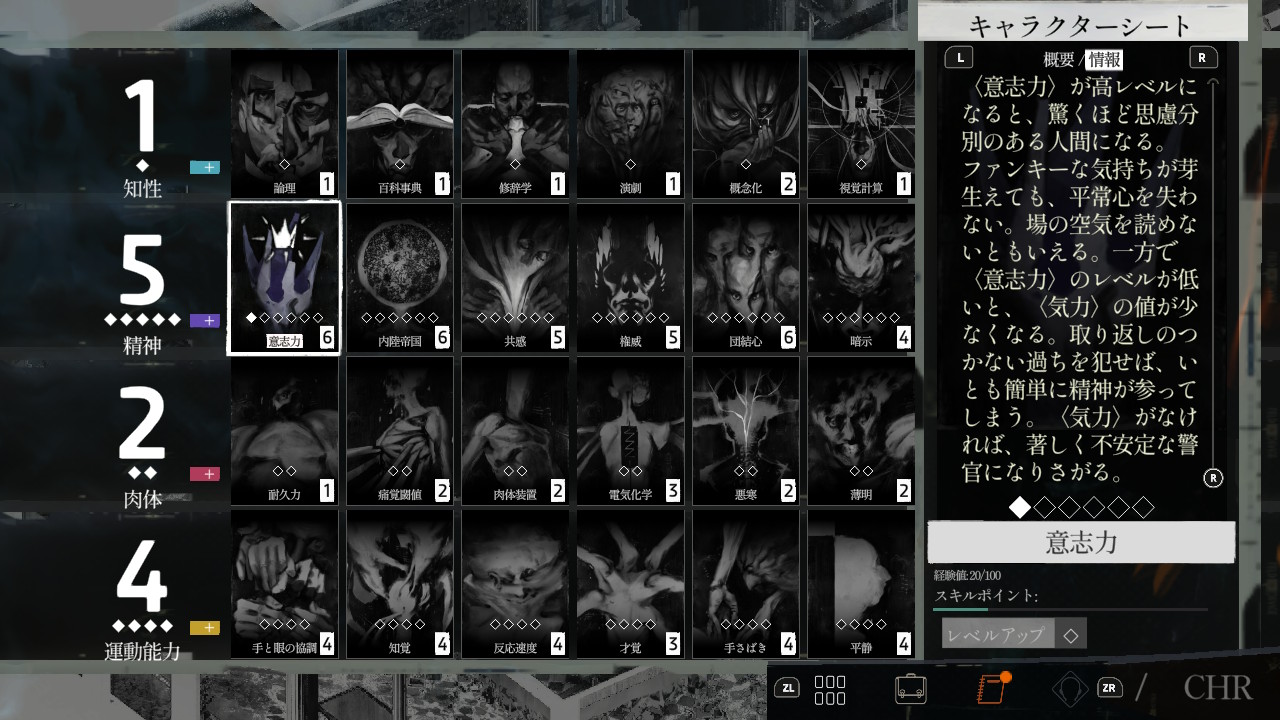Select the 視覚計算 skill card
This screenshot has width=1280, height=720.
pos(861,124)
